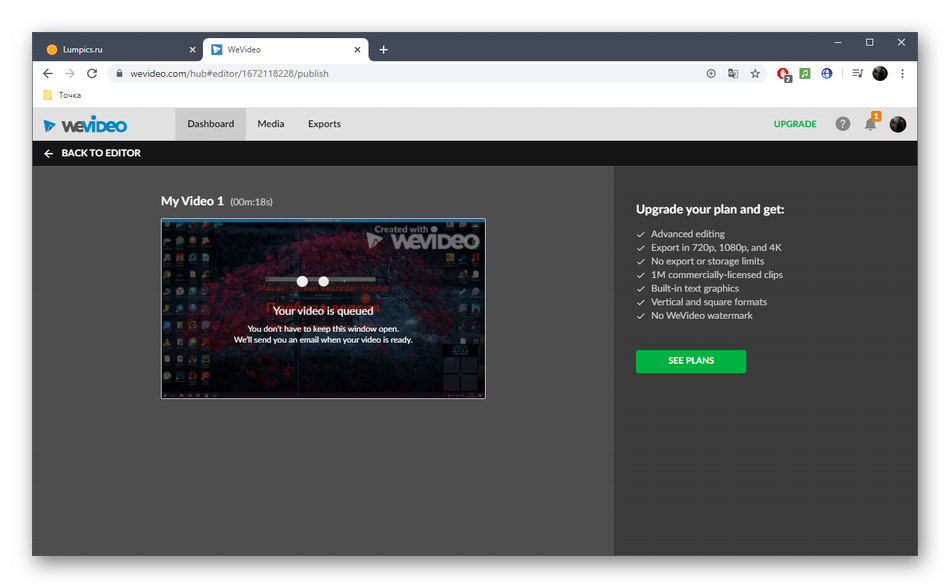Select the WeVideo browser tab
950x588 pixels.
[285, 50]
